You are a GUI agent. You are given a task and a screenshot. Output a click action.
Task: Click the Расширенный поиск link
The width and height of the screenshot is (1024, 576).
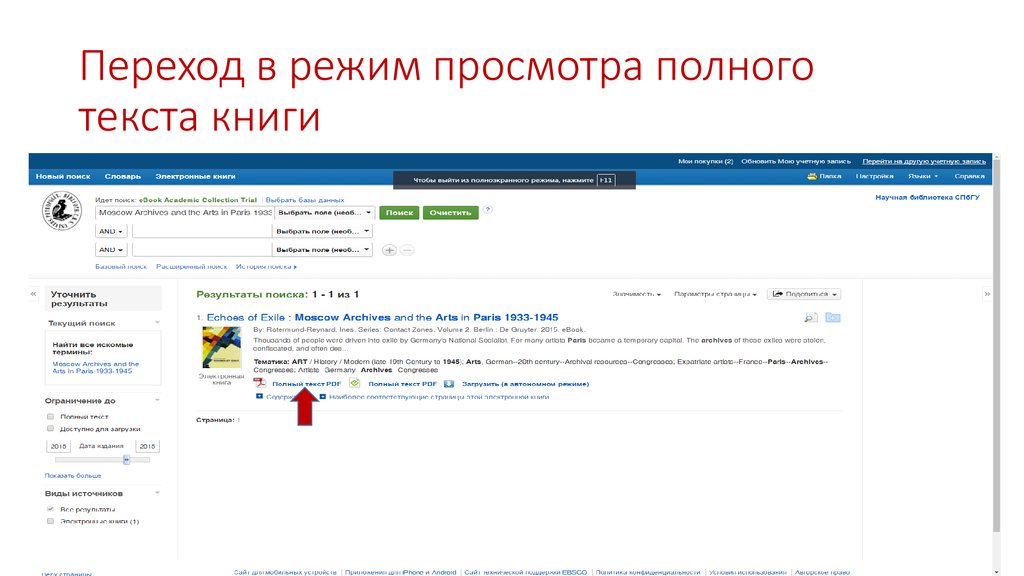(x=191, y=266)
